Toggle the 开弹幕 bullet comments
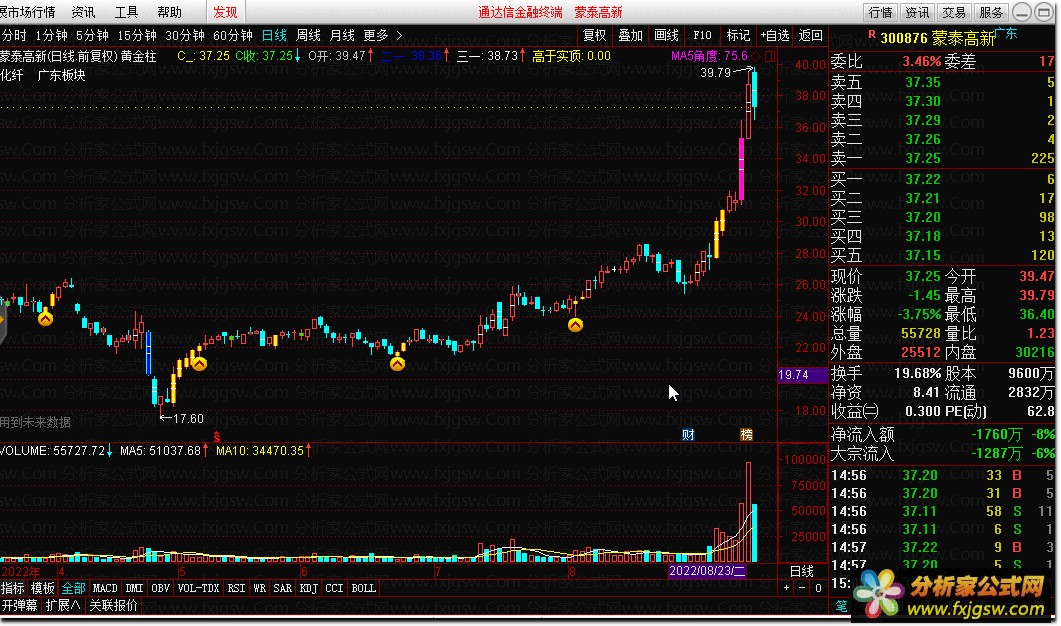Viewport: 1061px width, 626px height. tap(20, 605)
